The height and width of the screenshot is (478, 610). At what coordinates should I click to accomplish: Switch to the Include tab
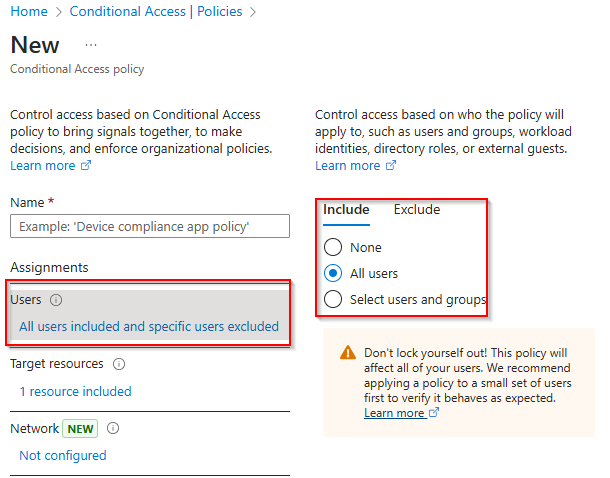point(346,210)
